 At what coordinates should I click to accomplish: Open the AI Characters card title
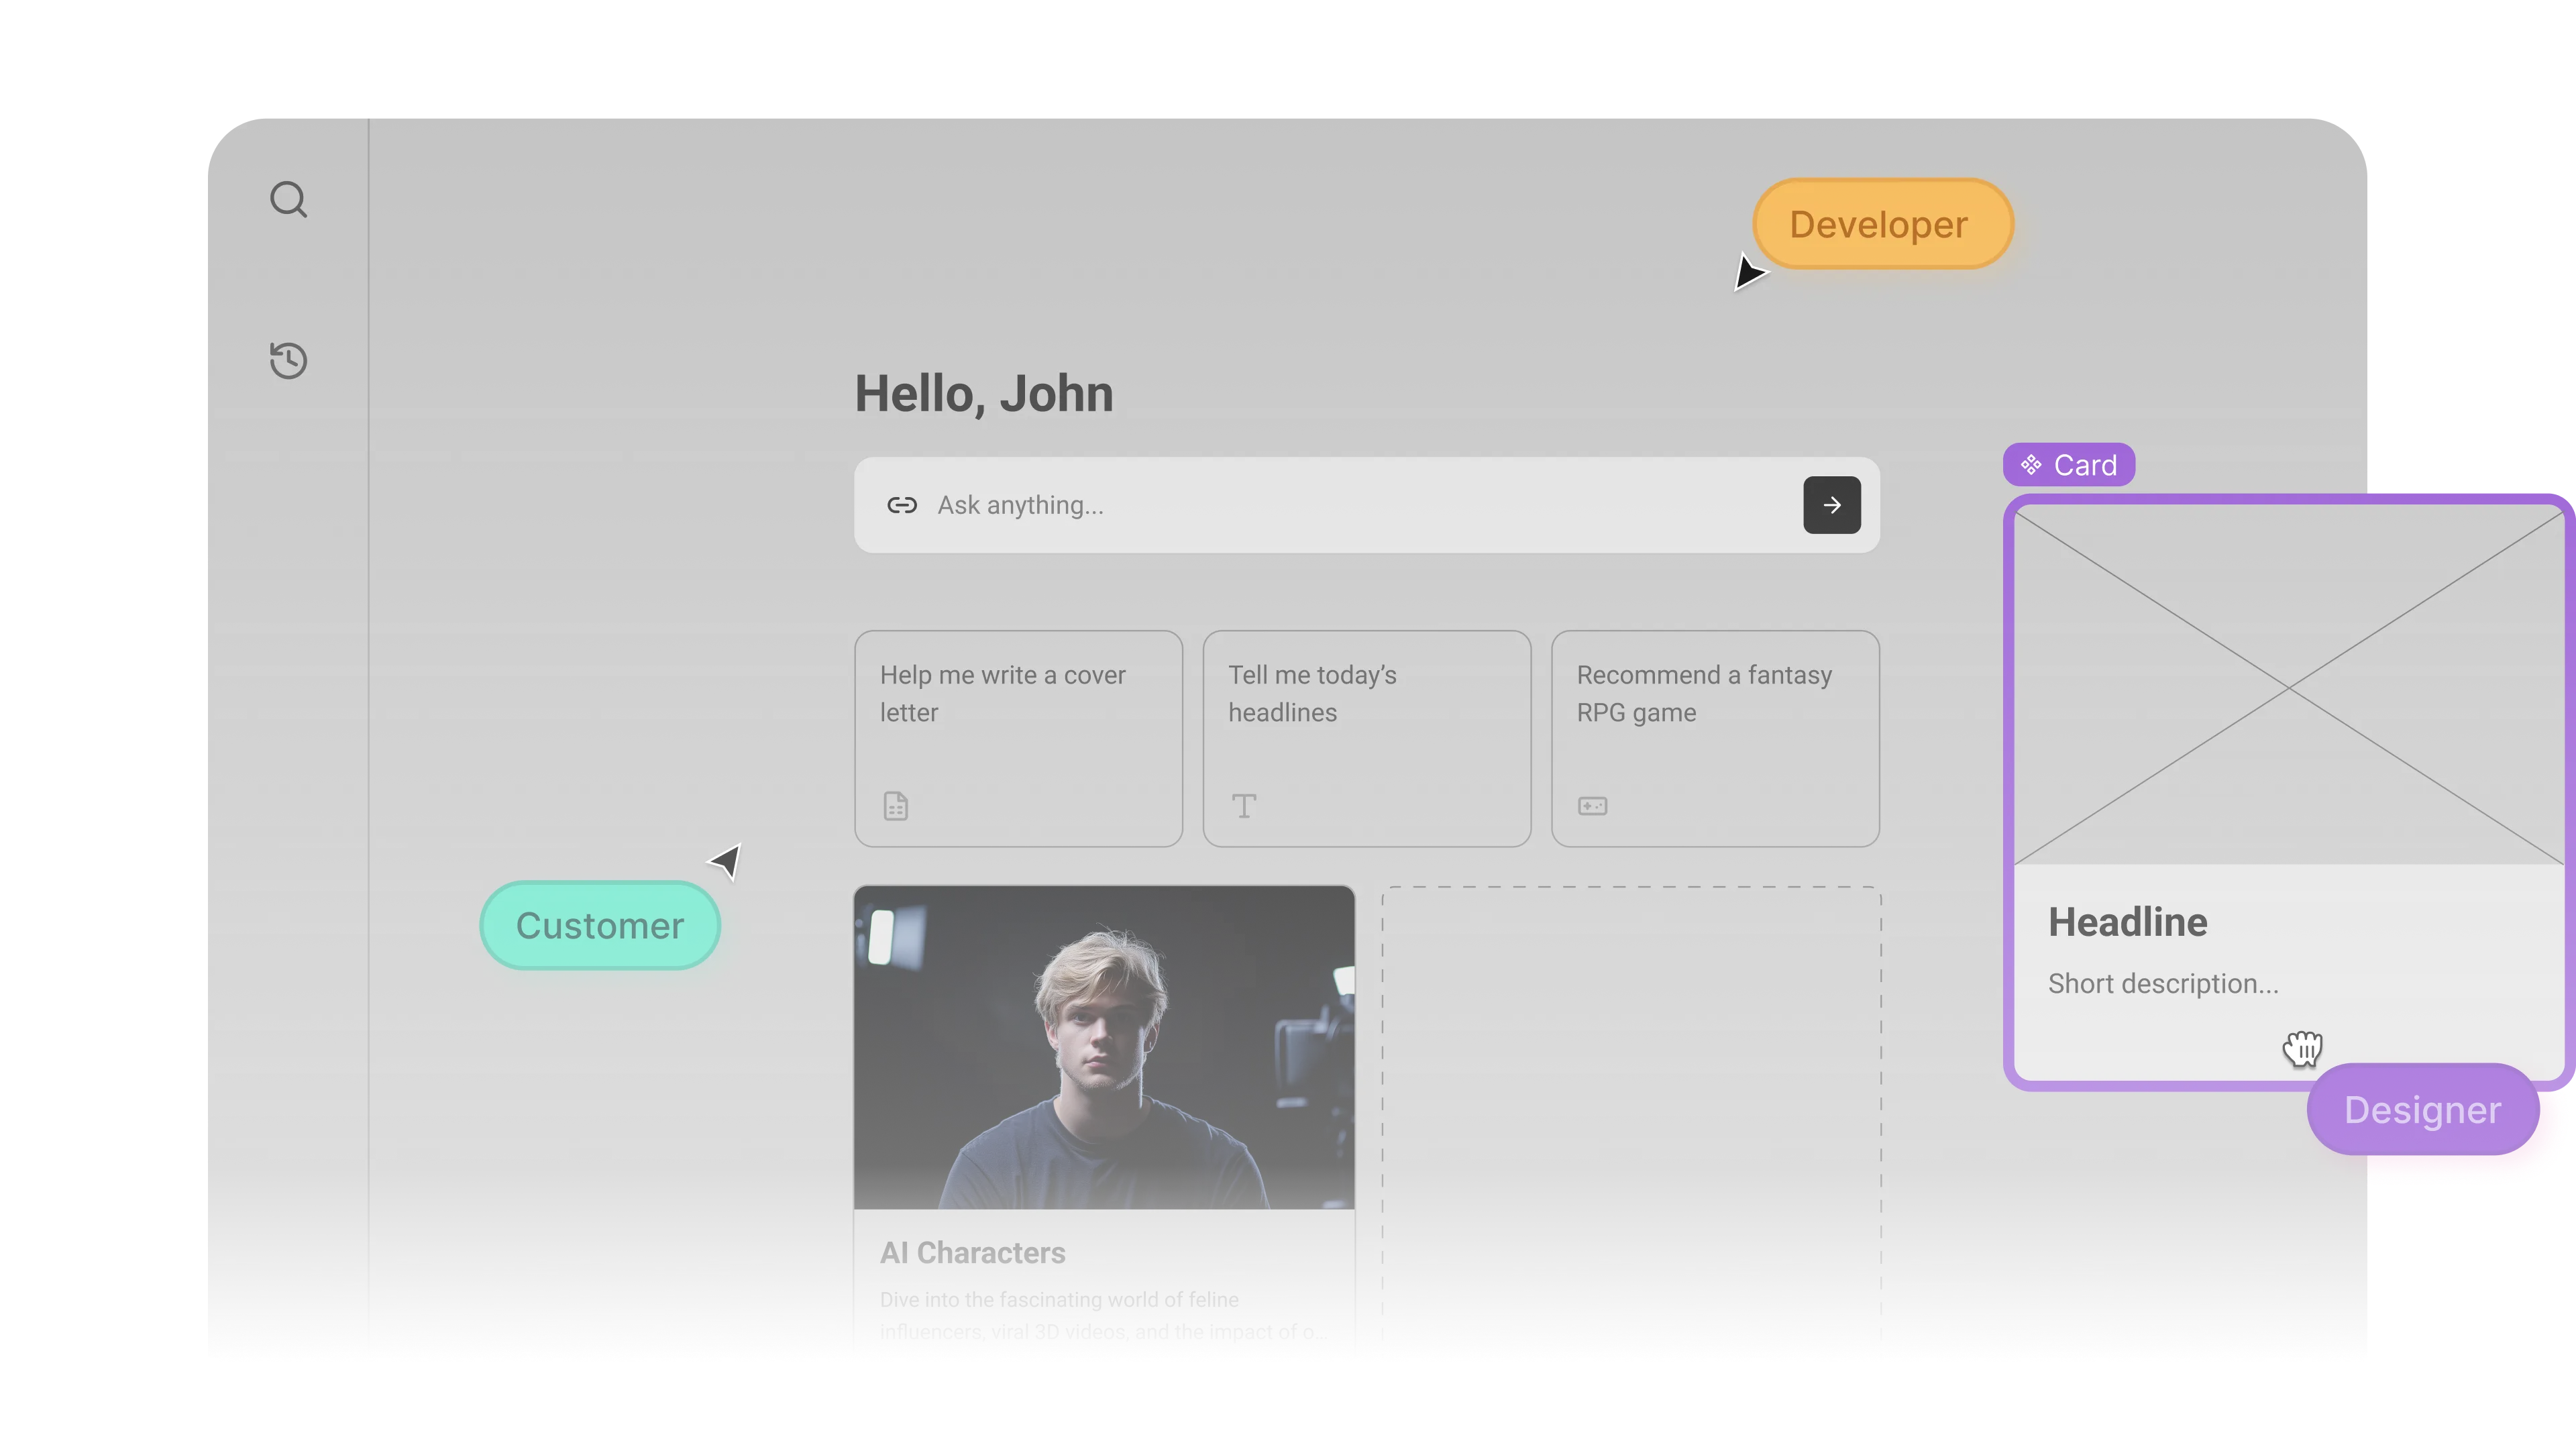(x=972, y=1253)
